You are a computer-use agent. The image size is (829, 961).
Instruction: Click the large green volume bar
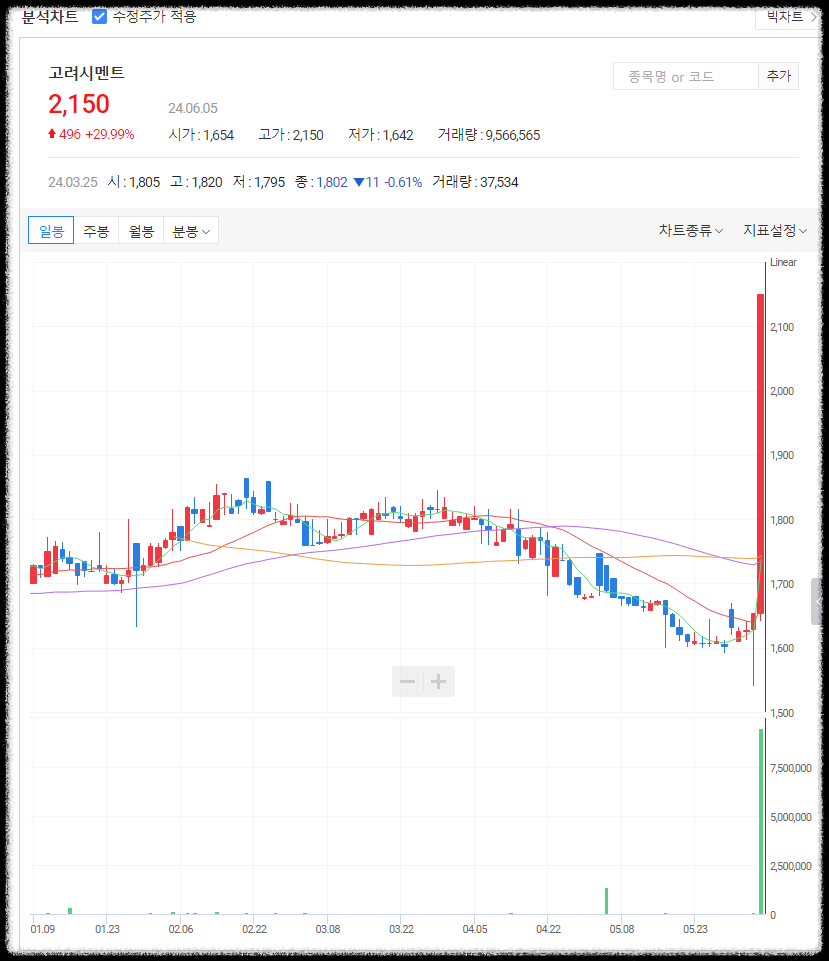pos(762,821)
